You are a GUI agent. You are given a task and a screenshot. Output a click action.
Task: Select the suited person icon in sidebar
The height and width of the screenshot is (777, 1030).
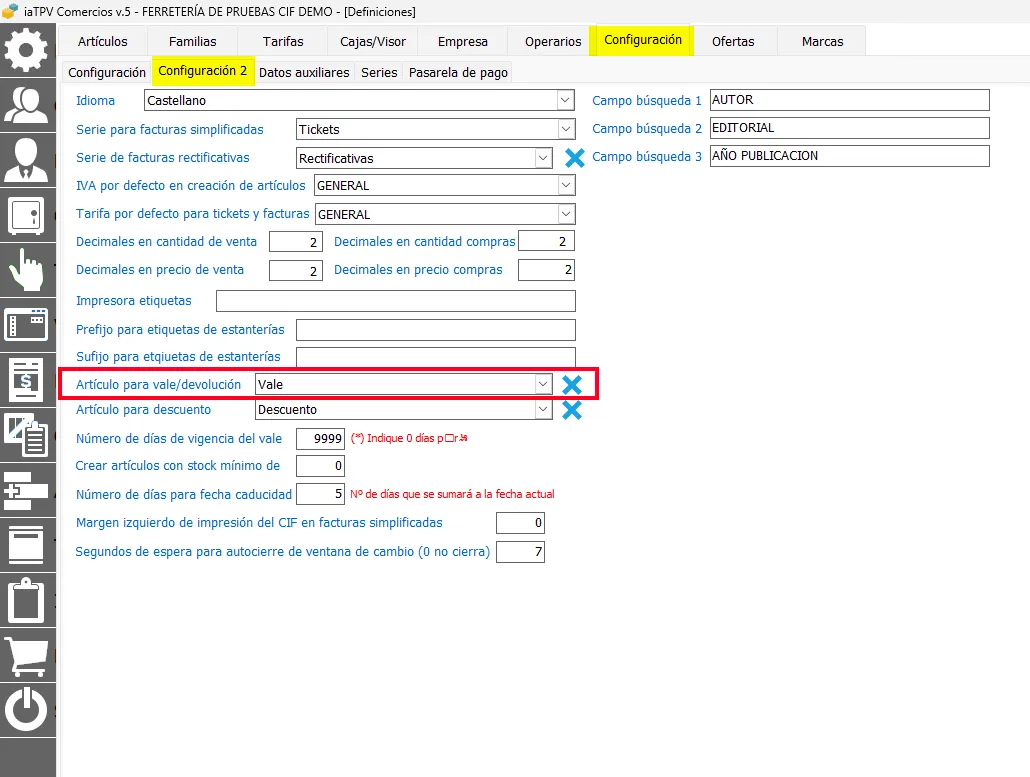(26, 160)
